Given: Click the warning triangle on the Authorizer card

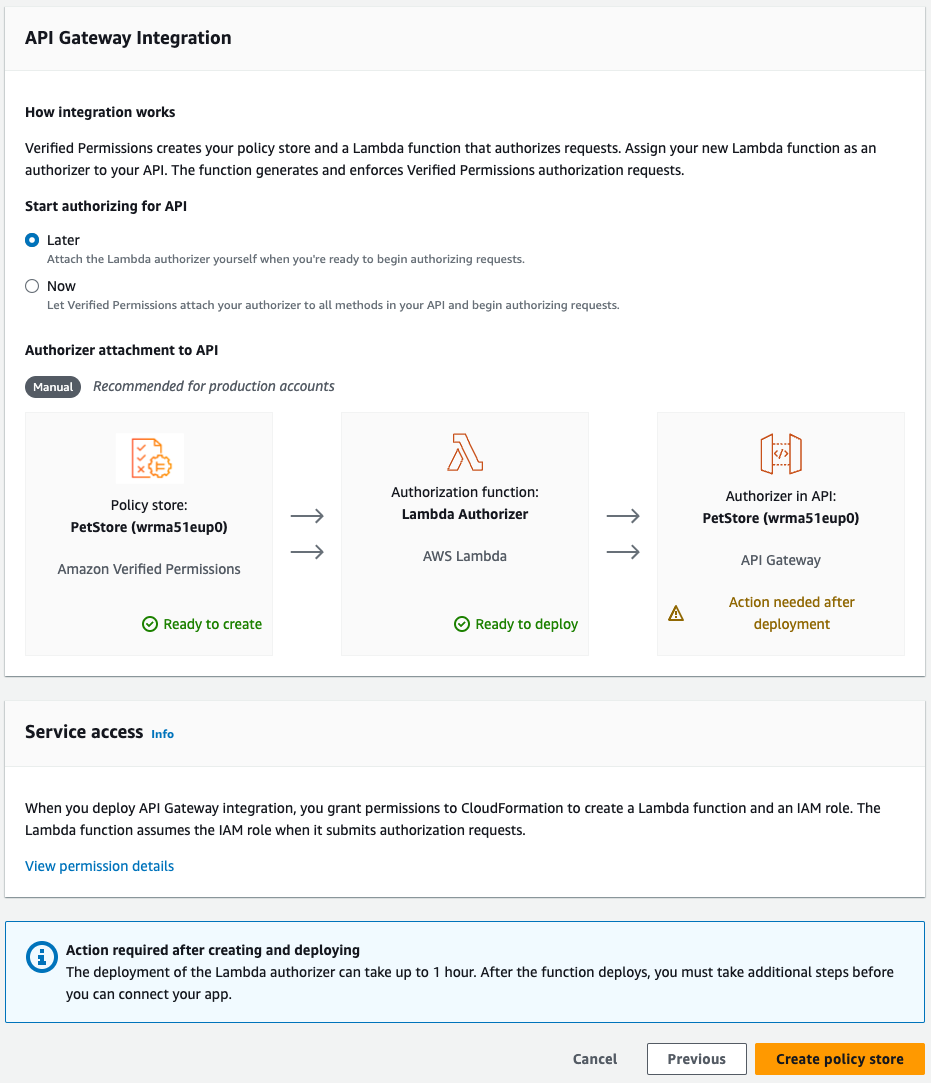Looking at the screenshot, I should click(676, 613).
